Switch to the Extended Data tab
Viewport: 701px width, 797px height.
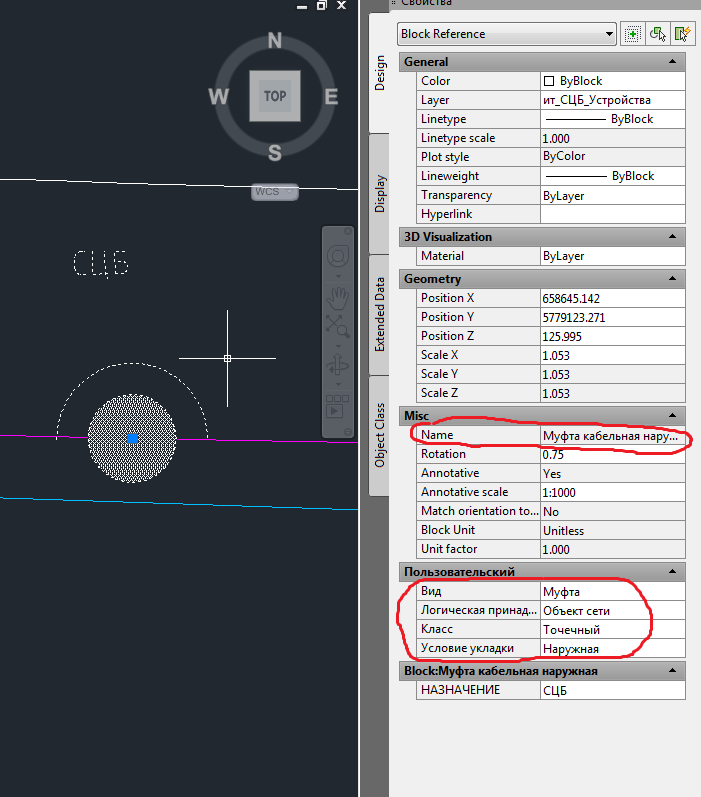coord(379,315)
